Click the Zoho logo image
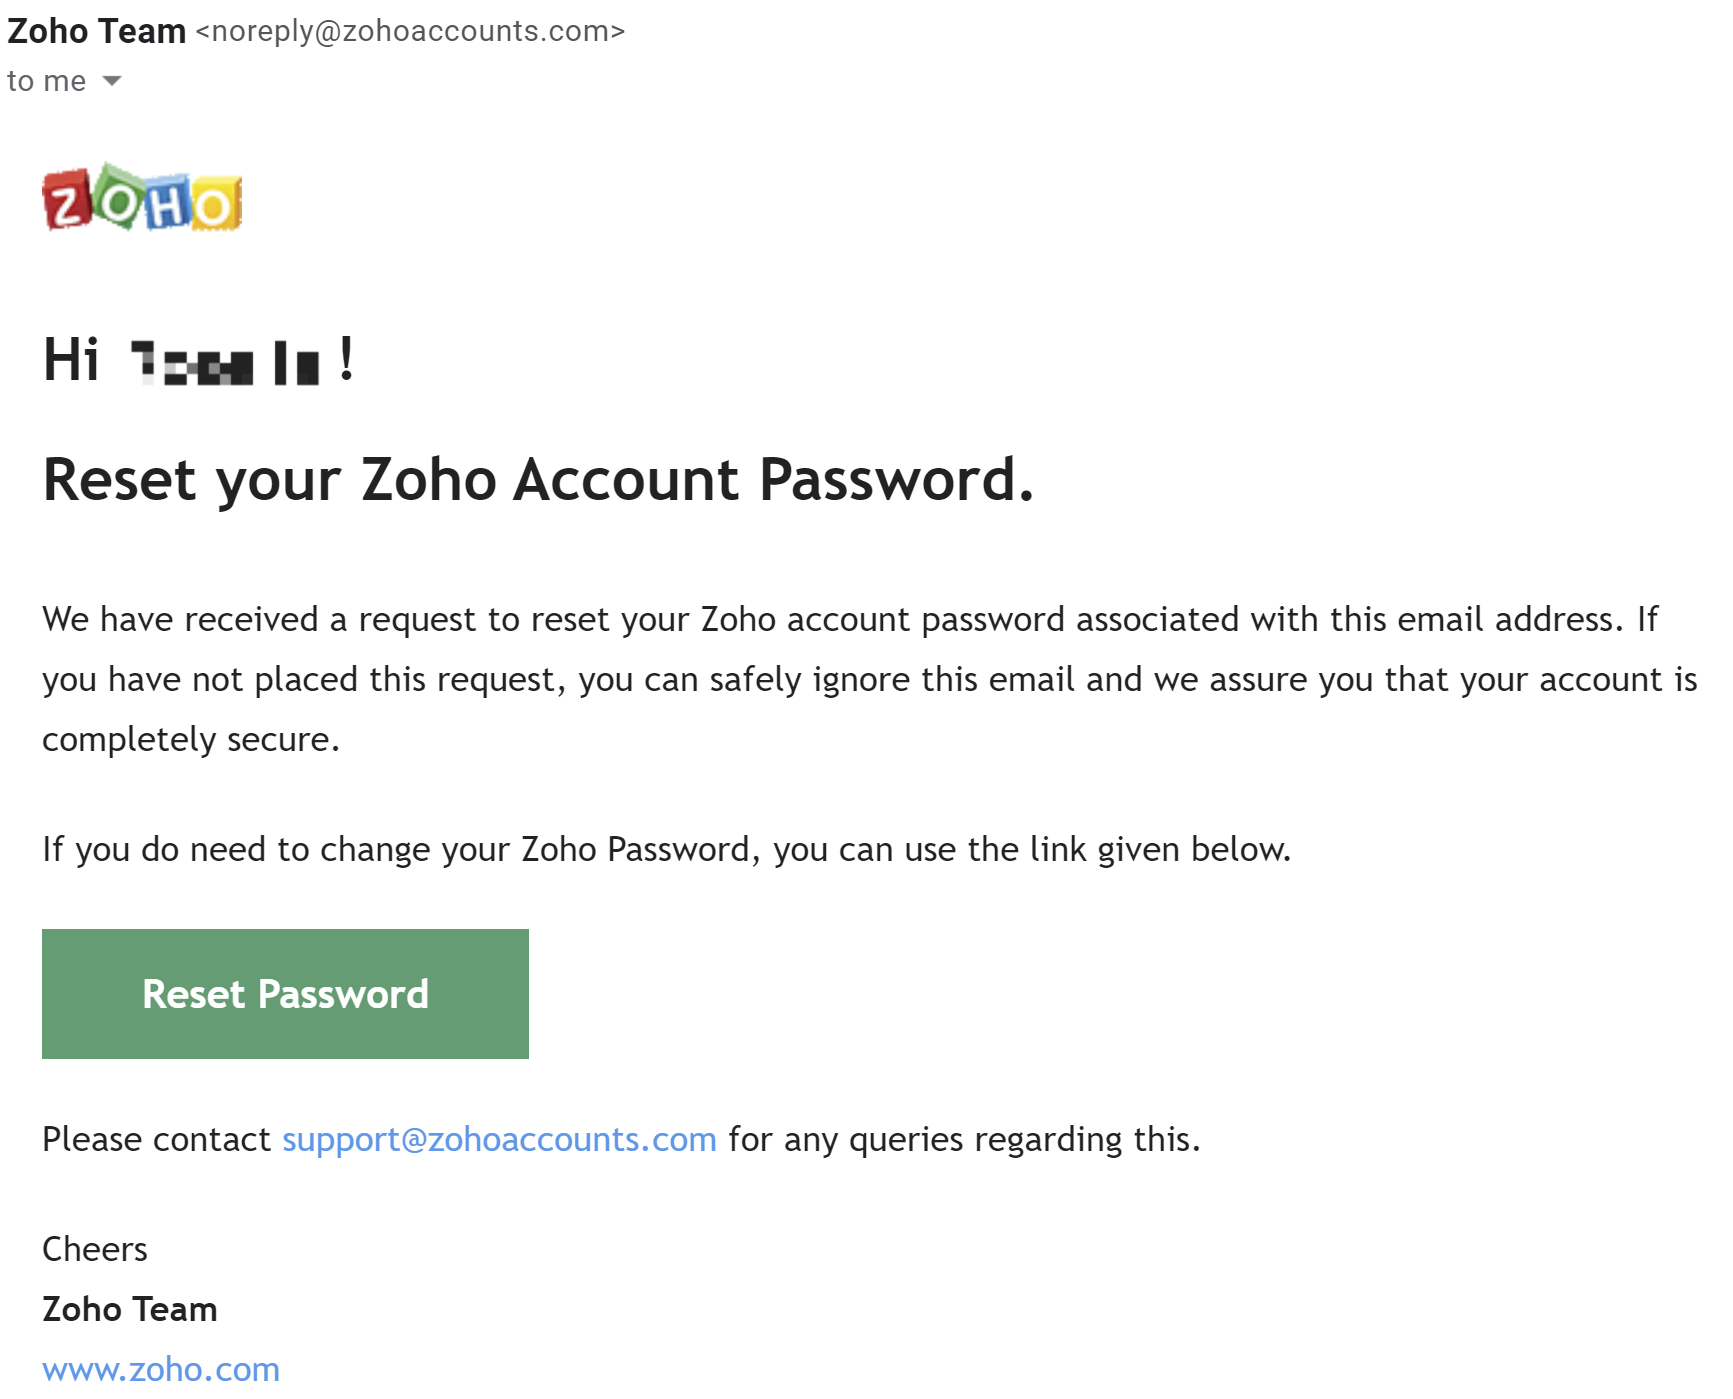This screenshot has height=1399, width=1733. 142,197
